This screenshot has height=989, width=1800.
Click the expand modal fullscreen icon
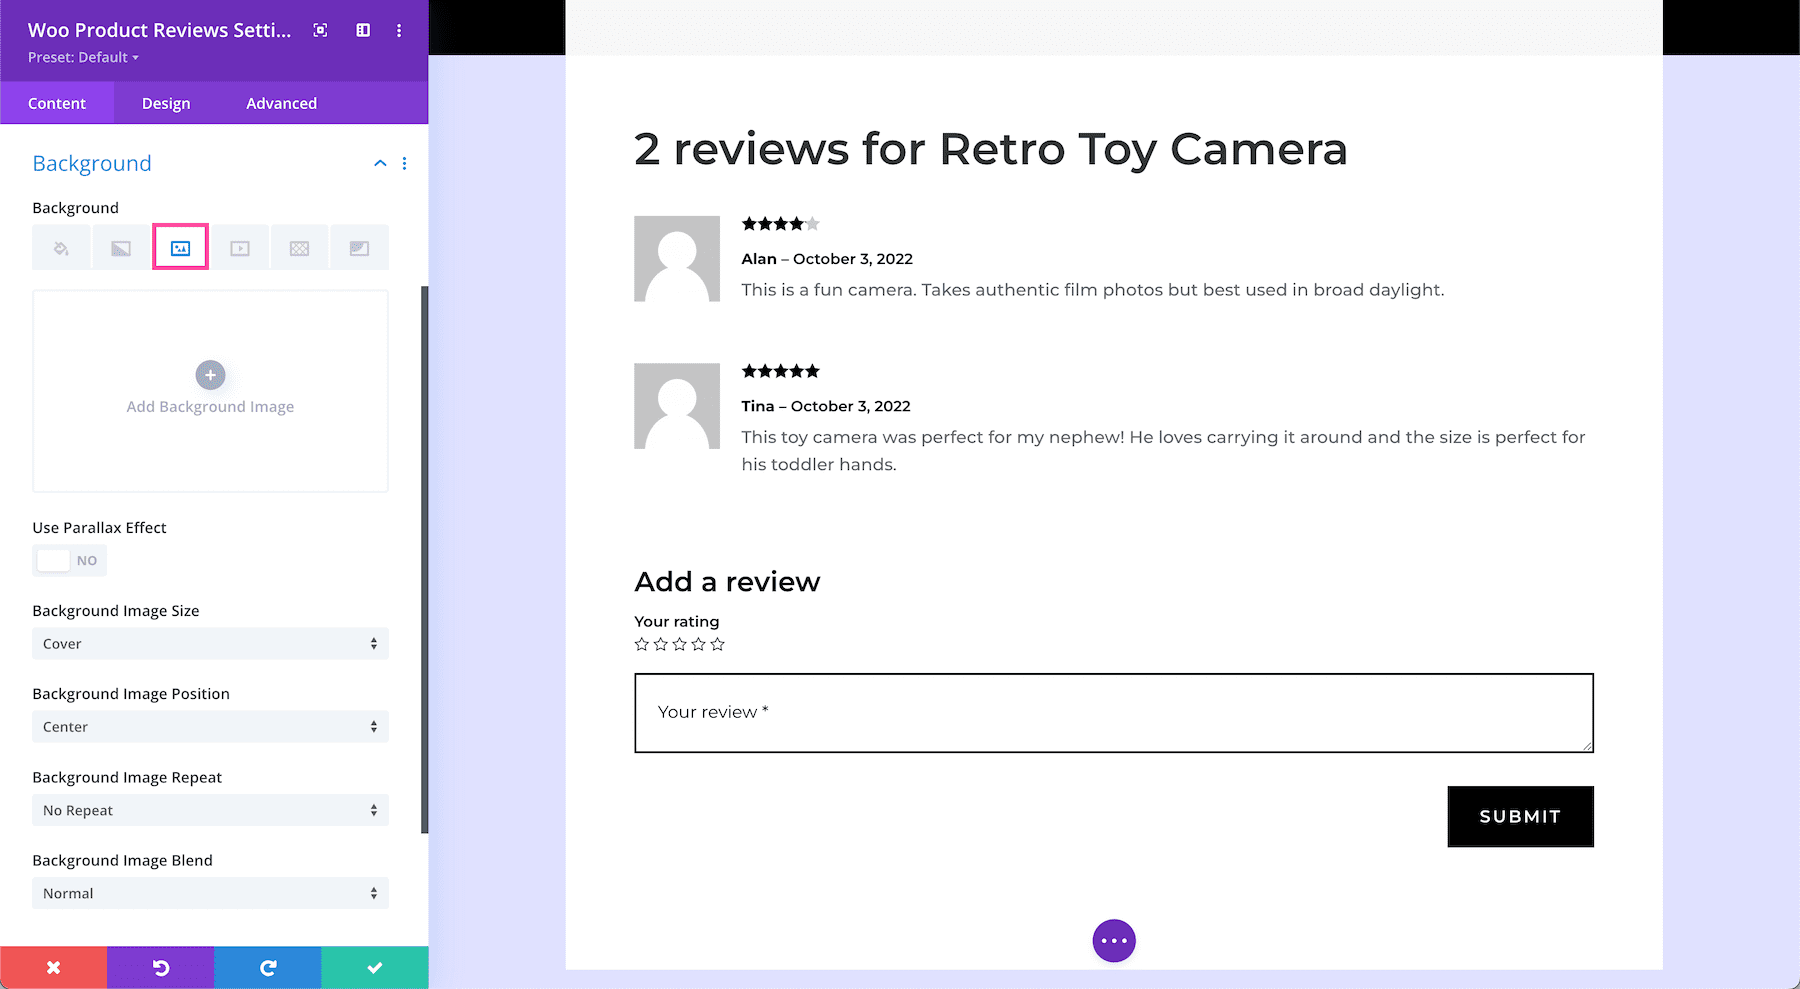320,30
